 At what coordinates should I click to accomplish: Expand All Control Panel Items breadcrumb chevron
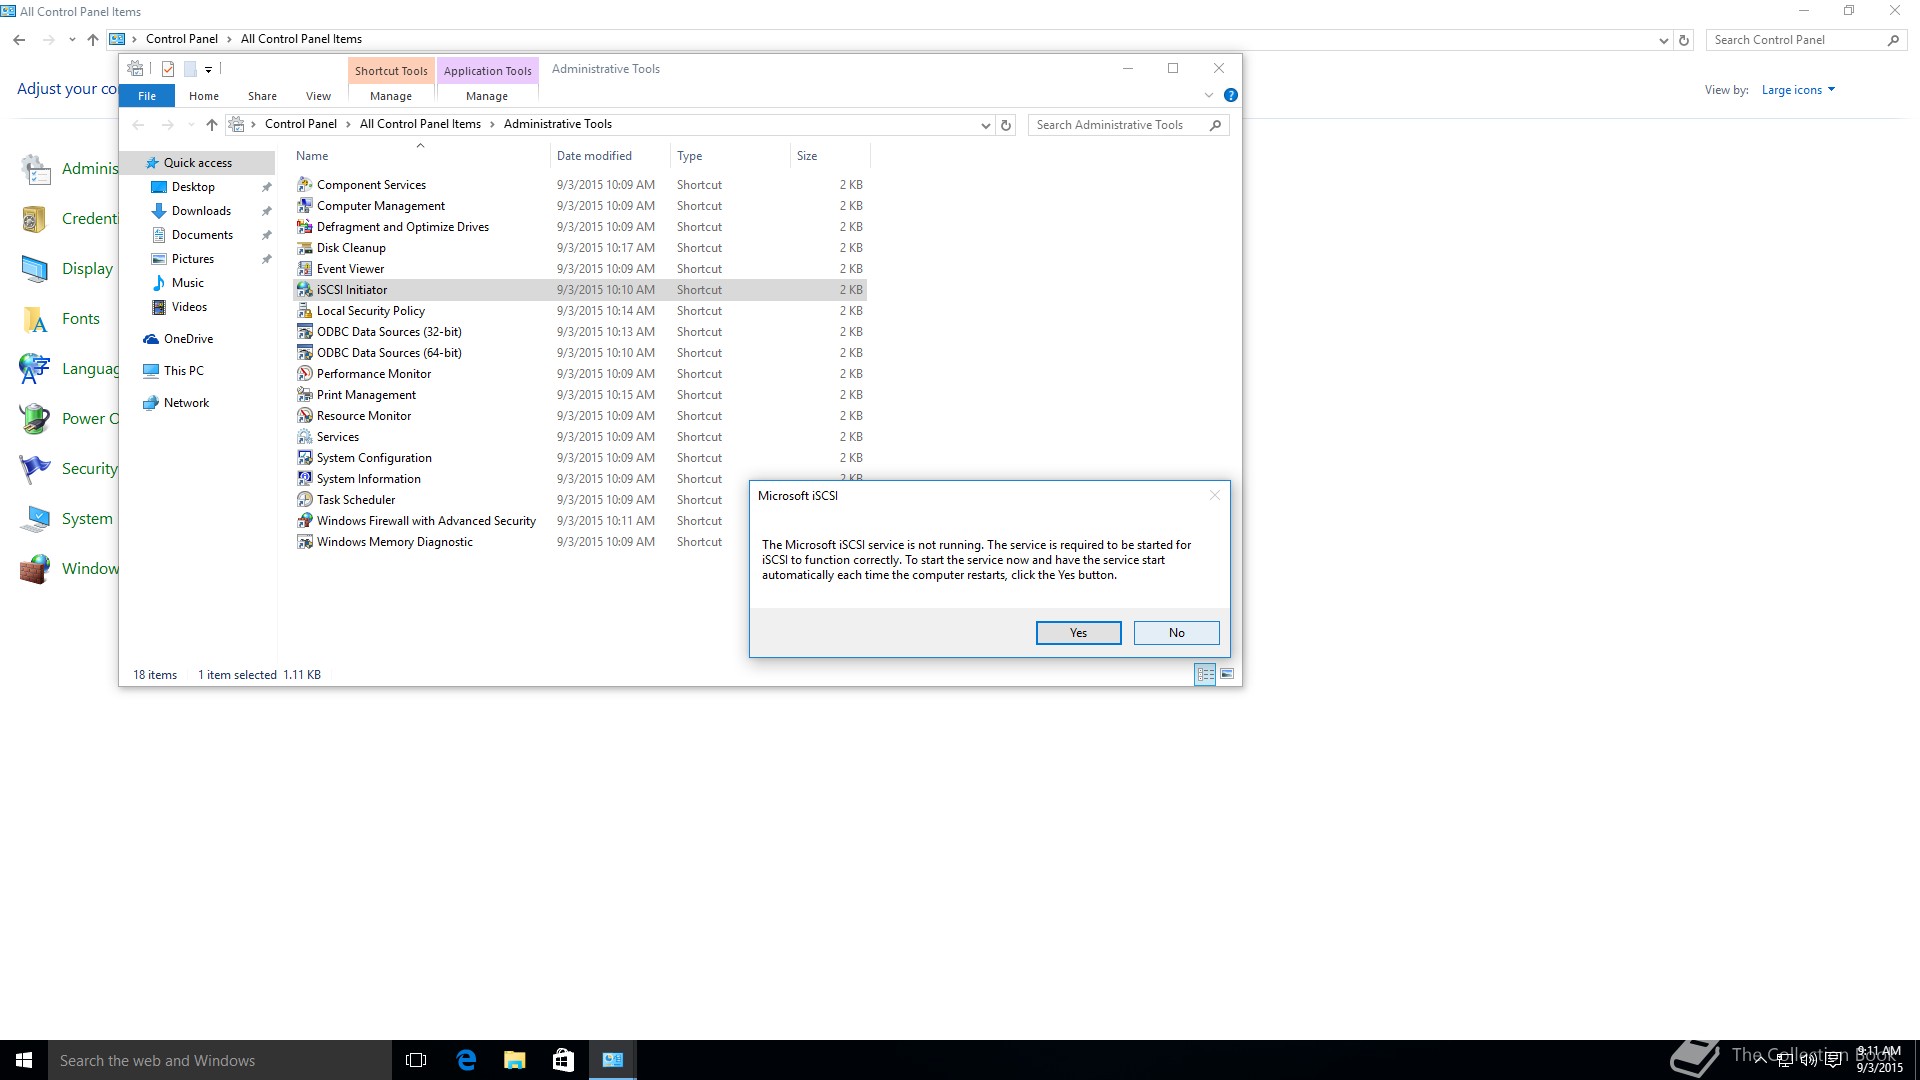(492, 125)
